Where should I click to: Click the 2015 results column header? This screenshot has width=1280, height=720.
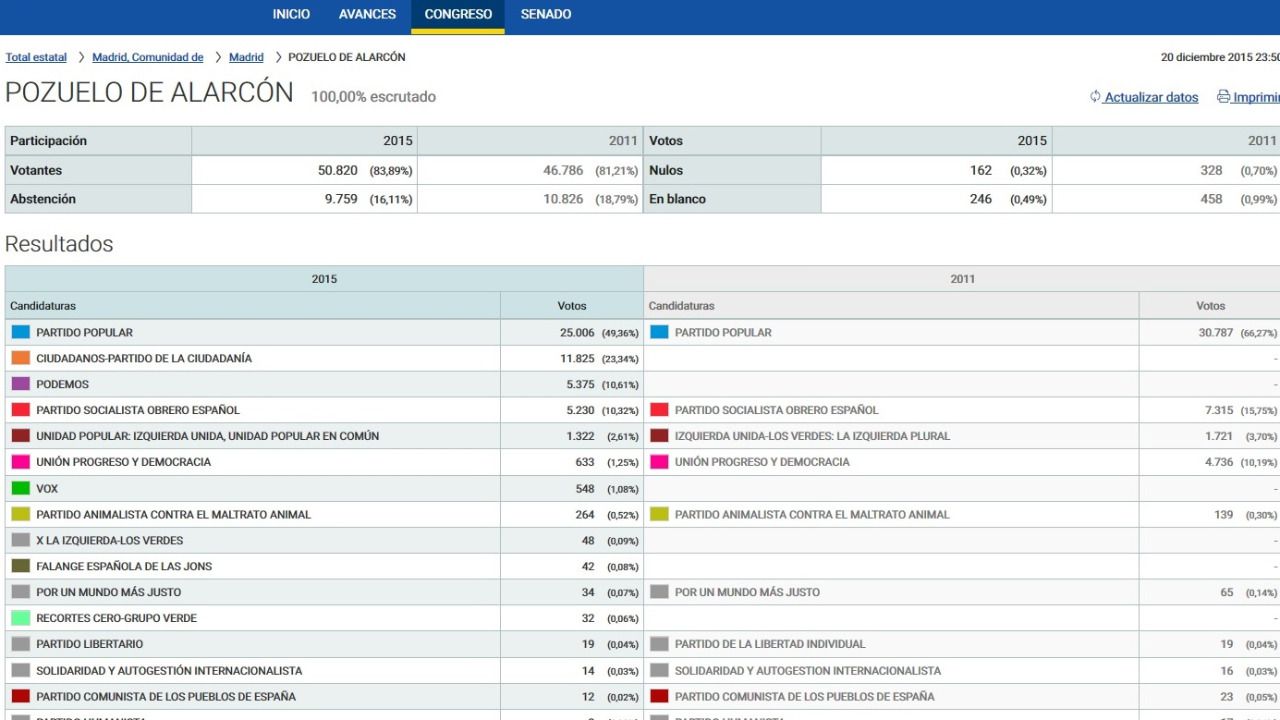coord(324,279)
